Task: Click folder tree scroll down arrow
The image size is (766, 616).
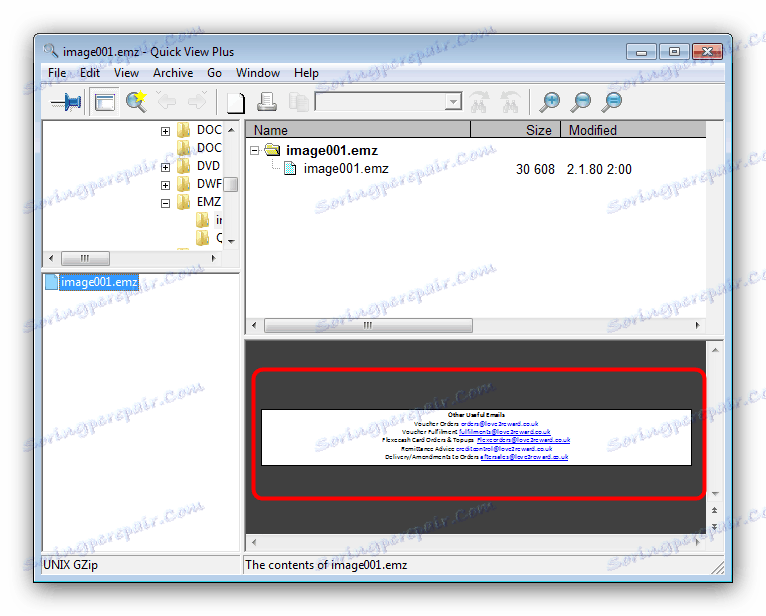Action: pos(232,241)
